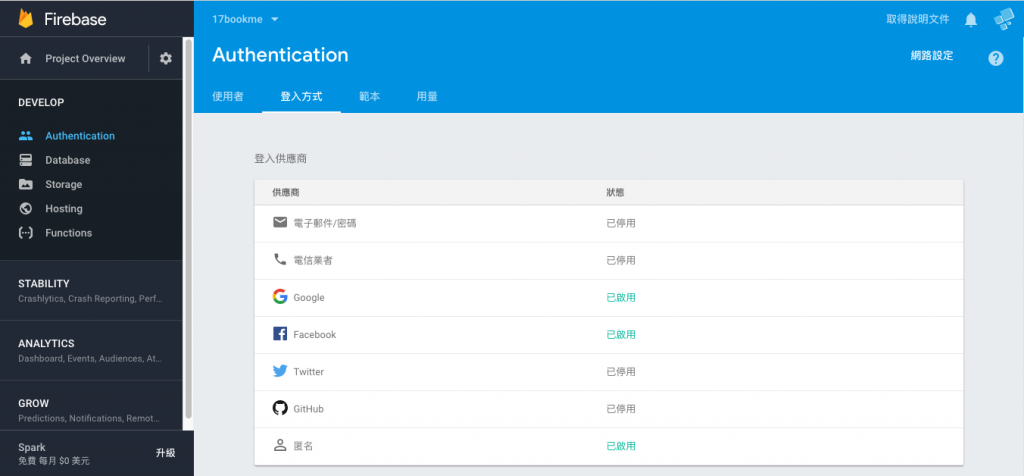1024x476 pixels.
Task: Click the sidebar vertical scrollbar
Action: click(x=189, y=229)
